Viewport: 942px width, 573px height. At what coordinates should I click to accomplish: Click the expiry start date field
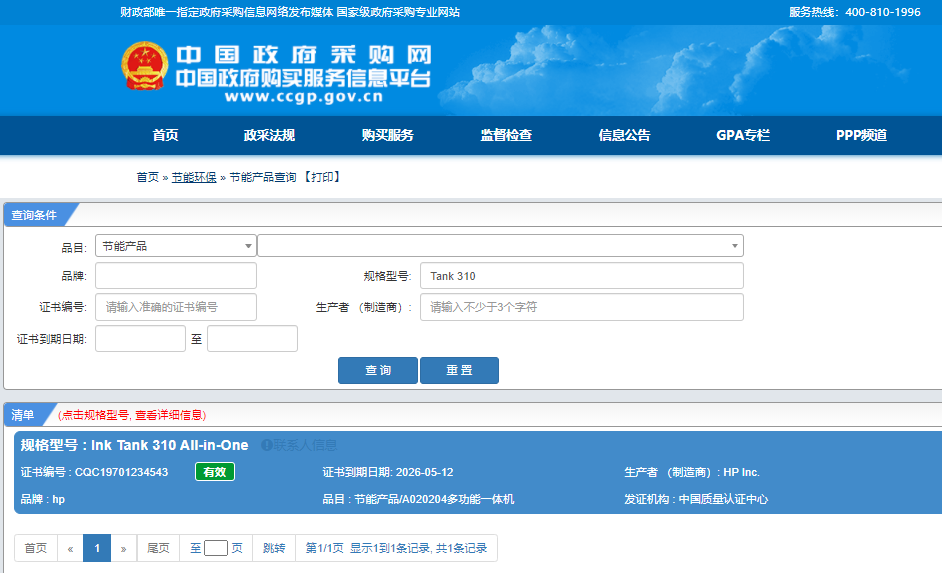click(x=140, y=339)
